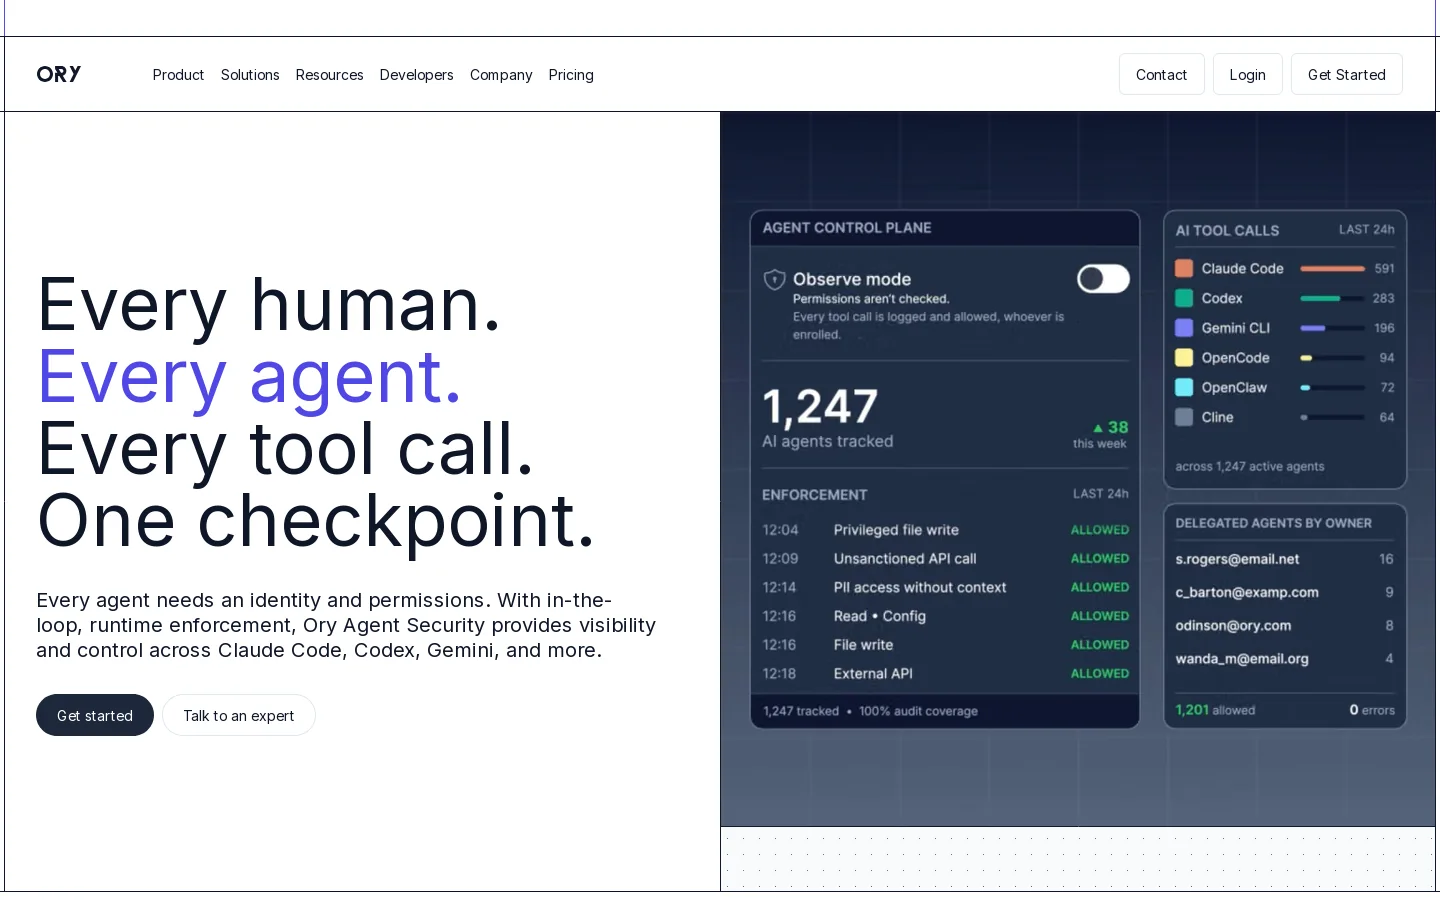Click the Claude Code usage bar
Image resolution: width=1440 pixels, height=900 pixels.
click(x=1332, y=268)
